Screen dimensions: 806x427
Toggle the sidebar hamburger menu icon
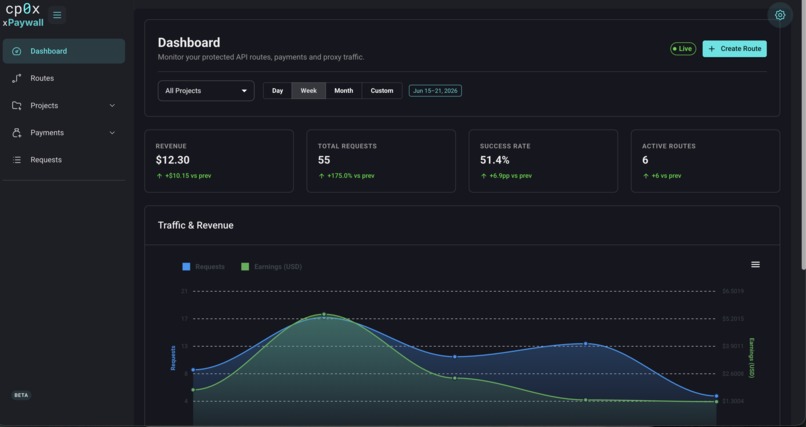pos(57,15)
